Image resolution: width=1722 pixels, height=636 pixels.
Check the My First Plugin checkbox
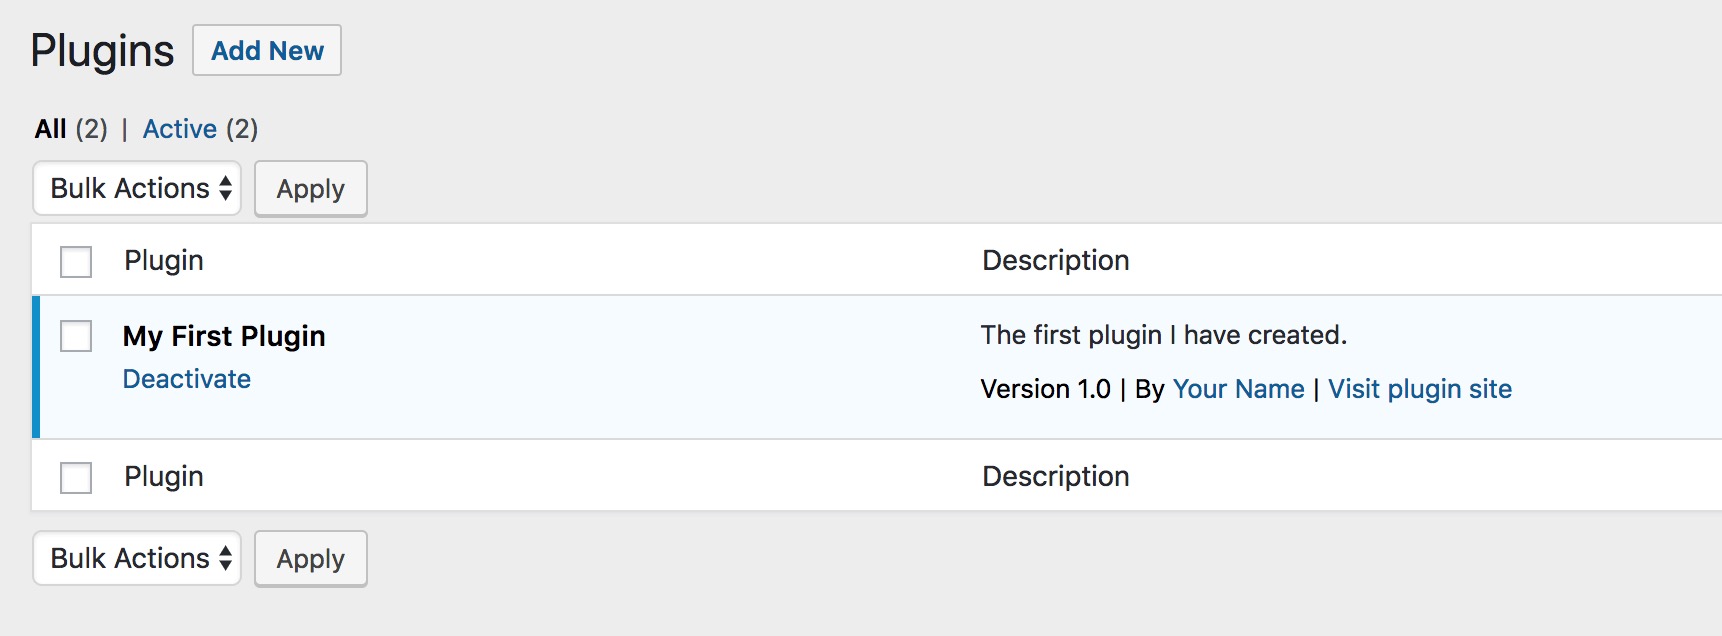[75, 338]
